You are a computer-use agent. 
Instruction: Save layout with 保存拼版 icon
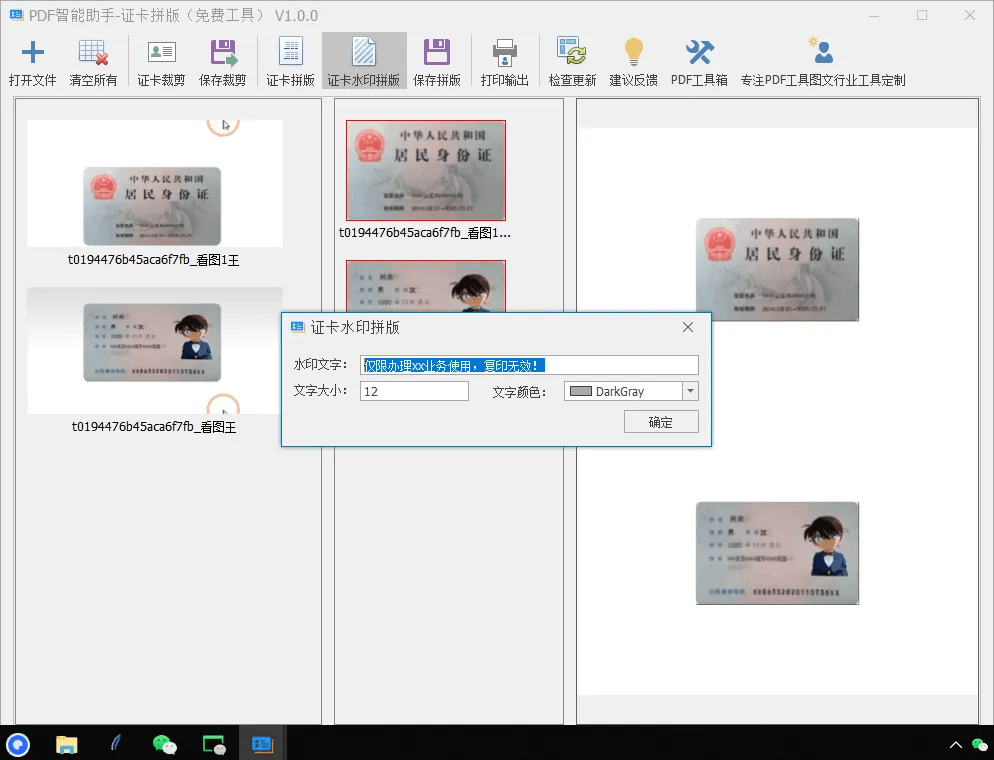pyautogui.click(x=437, y=52)
